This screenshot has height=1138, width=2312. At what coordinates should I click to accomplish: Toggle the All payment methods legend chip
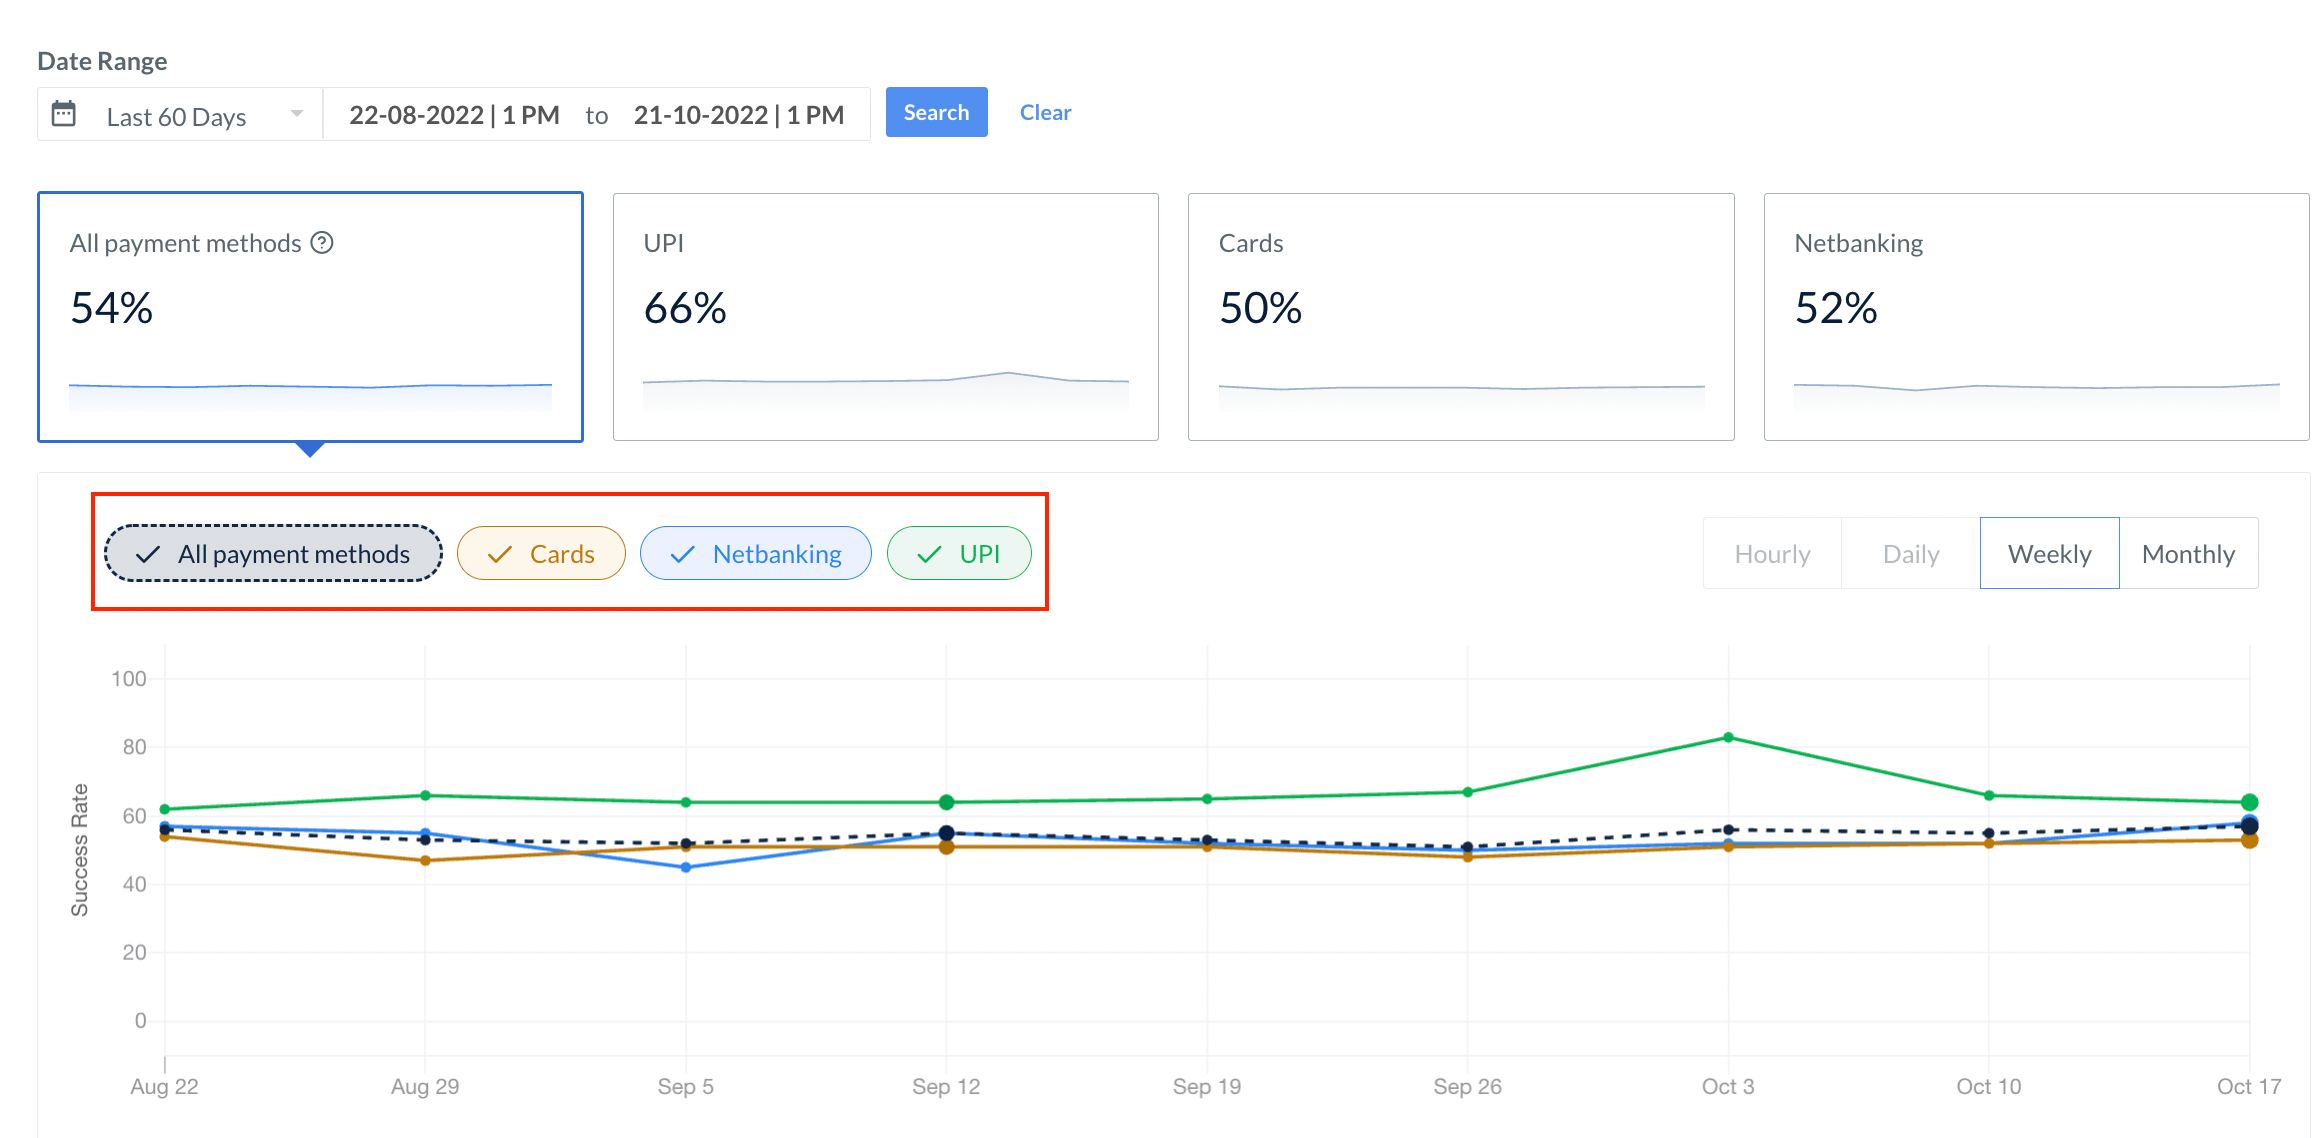coord(273,553)
